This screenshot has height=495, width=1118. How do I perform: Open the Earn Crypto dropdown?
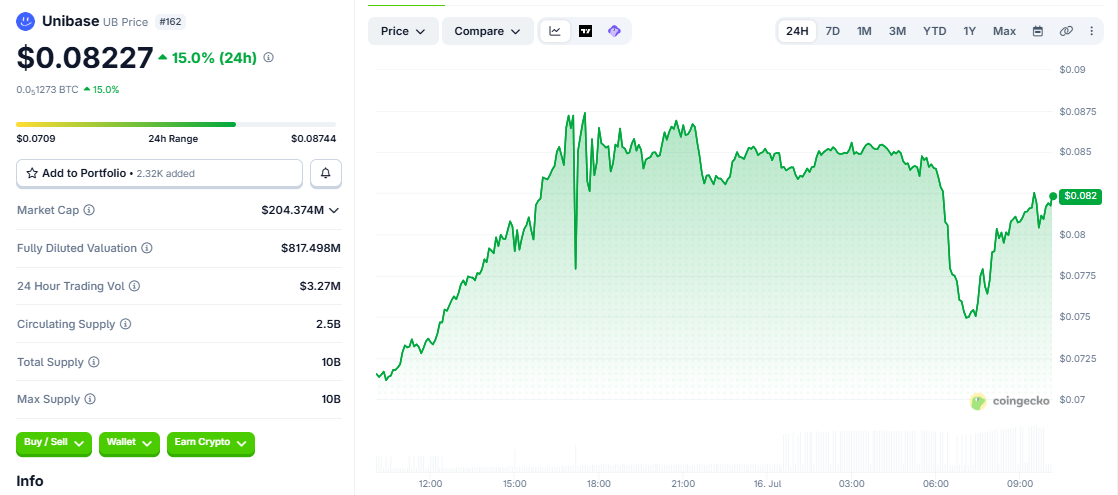pos(210,443)
